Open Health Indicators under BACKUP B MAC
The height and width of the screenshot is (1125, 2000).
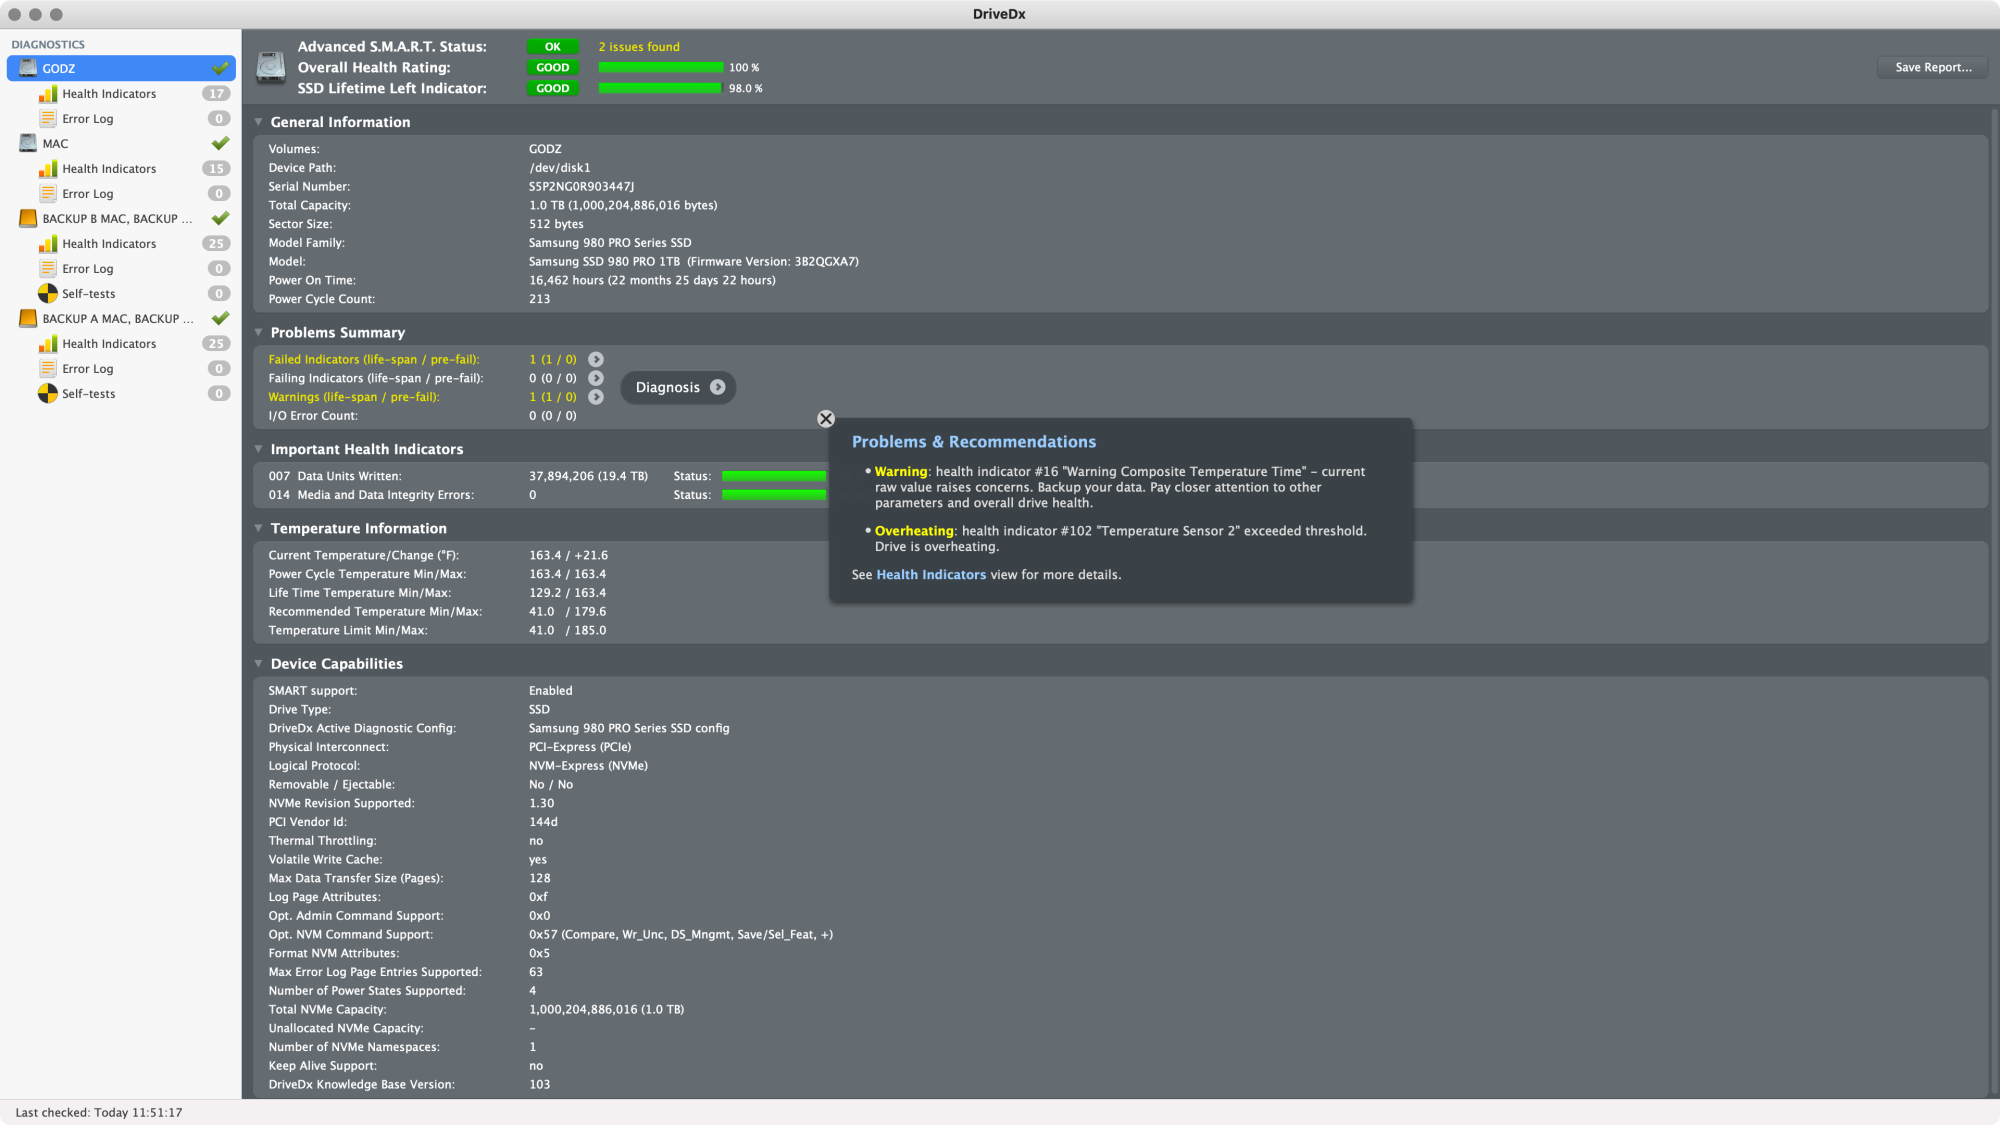(x=109, y=243)
